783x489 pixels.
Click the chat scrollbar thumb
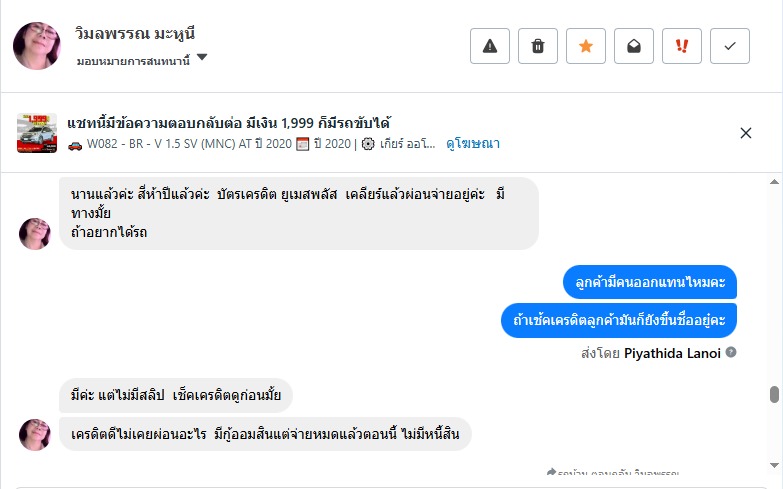tap(774, 394)
